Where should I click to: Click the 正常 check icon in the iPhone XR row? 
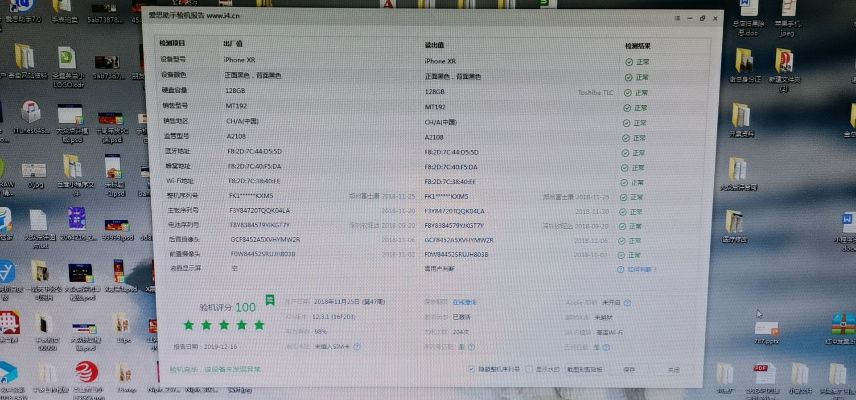coord(628,62)
